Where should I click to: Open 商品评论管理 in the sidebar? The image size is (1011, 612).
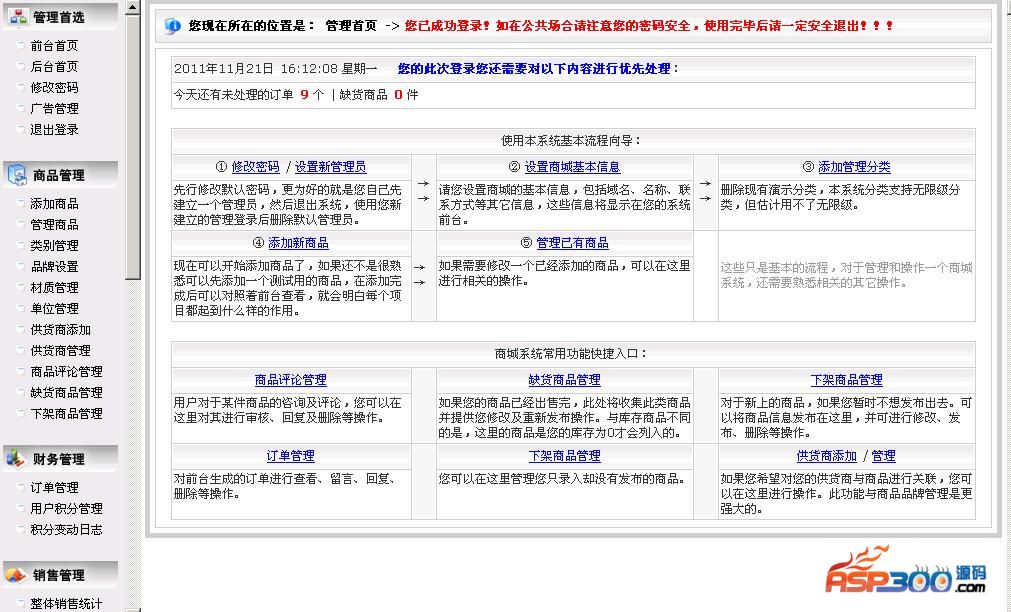pos(66,371)
